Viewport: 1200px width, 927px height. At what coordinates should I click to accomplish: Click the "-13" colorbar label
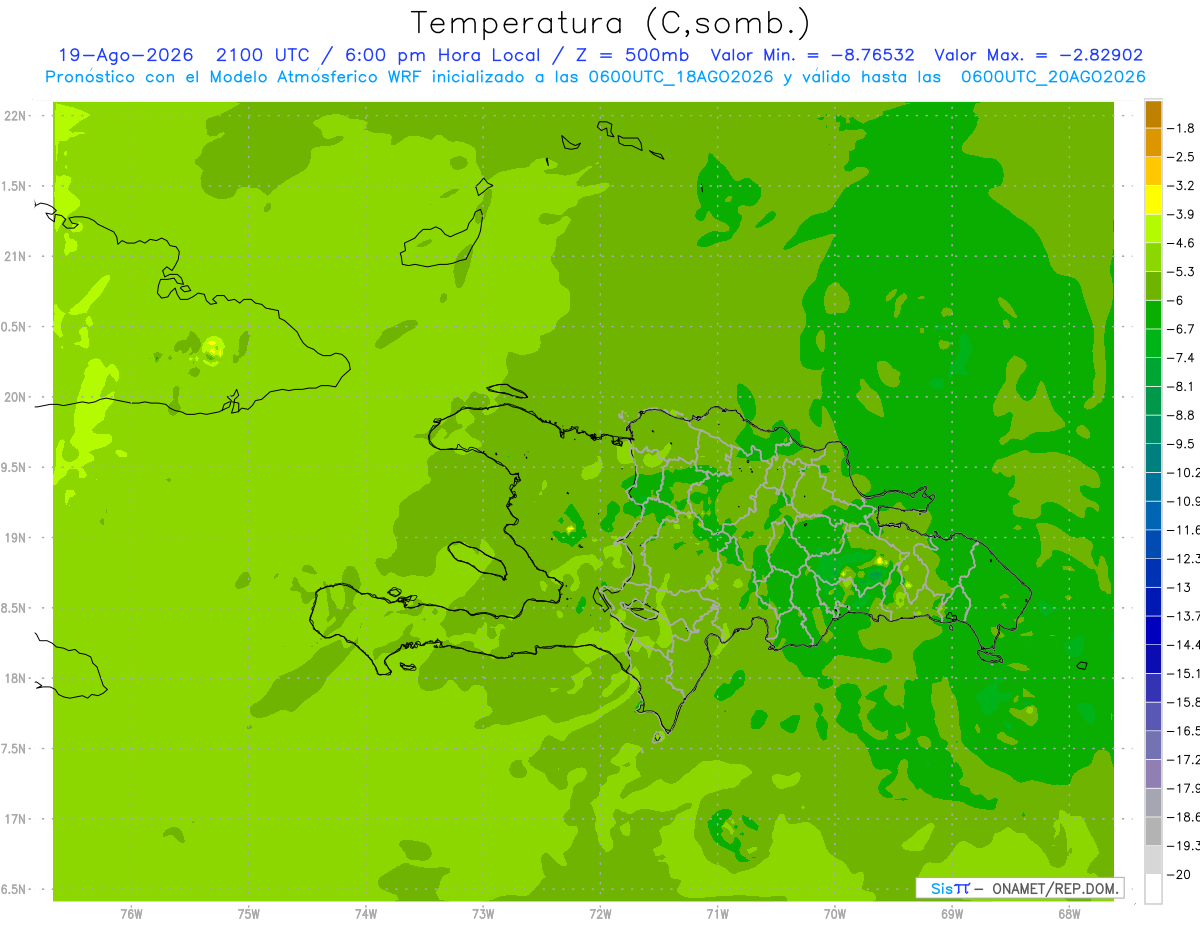[x=1181, y=587]
